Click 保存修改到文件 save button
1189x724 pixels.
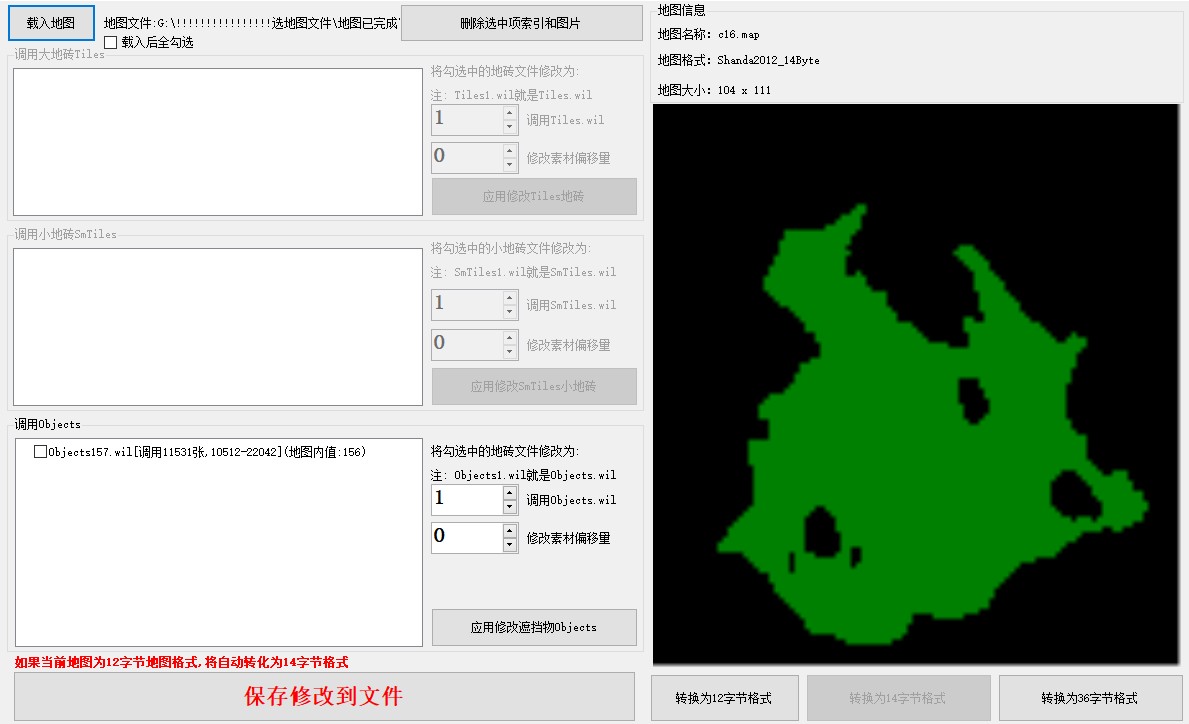(324, 696)
